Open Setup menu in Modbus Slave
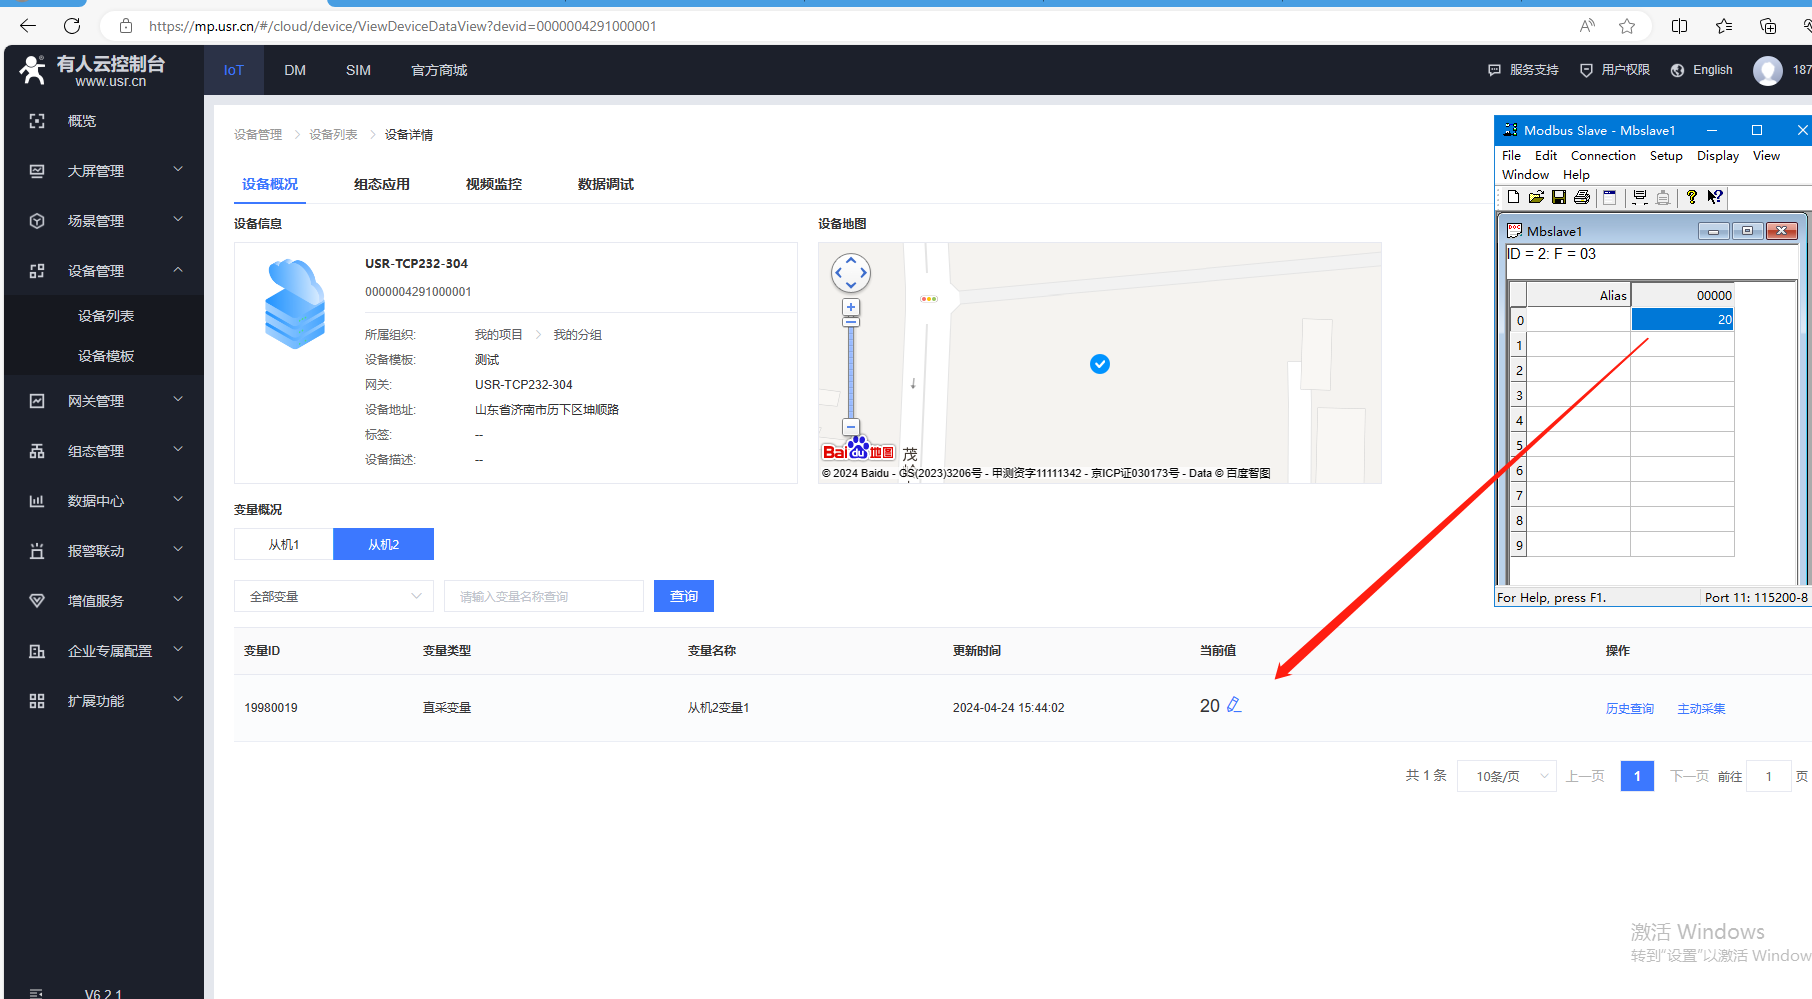Viewport: 1812px width, 999px height. coord(1666,156)
